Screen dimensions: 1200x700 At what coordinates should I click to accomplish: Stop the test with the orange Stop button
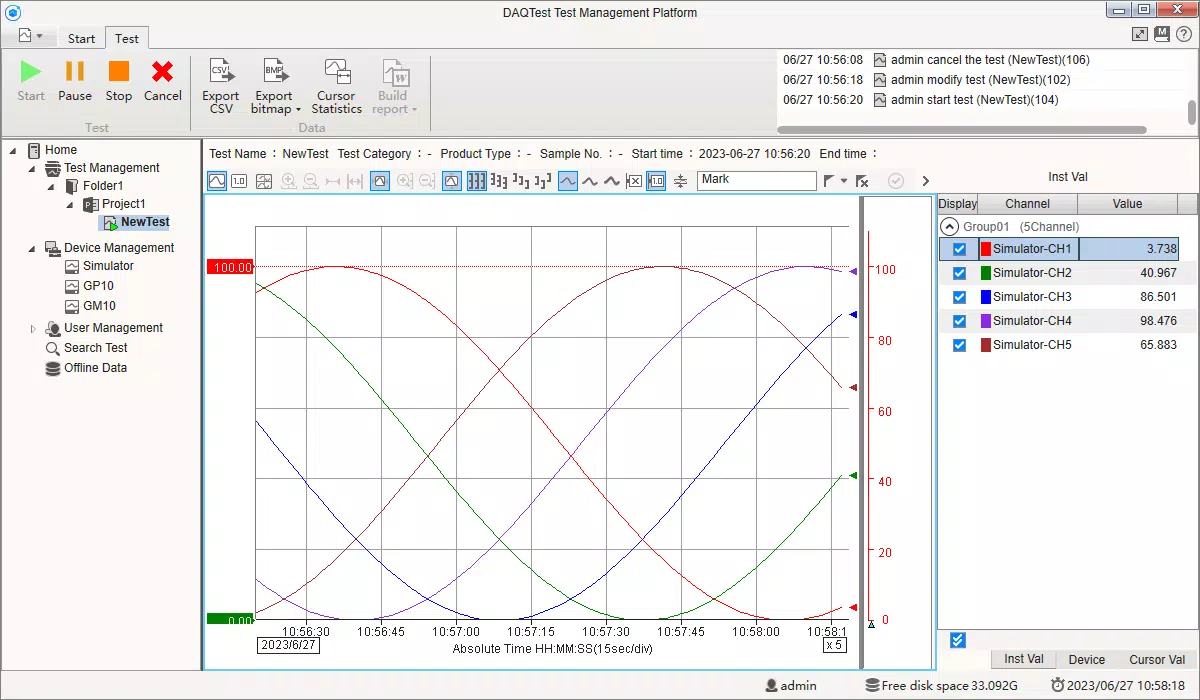click(119, 81)
